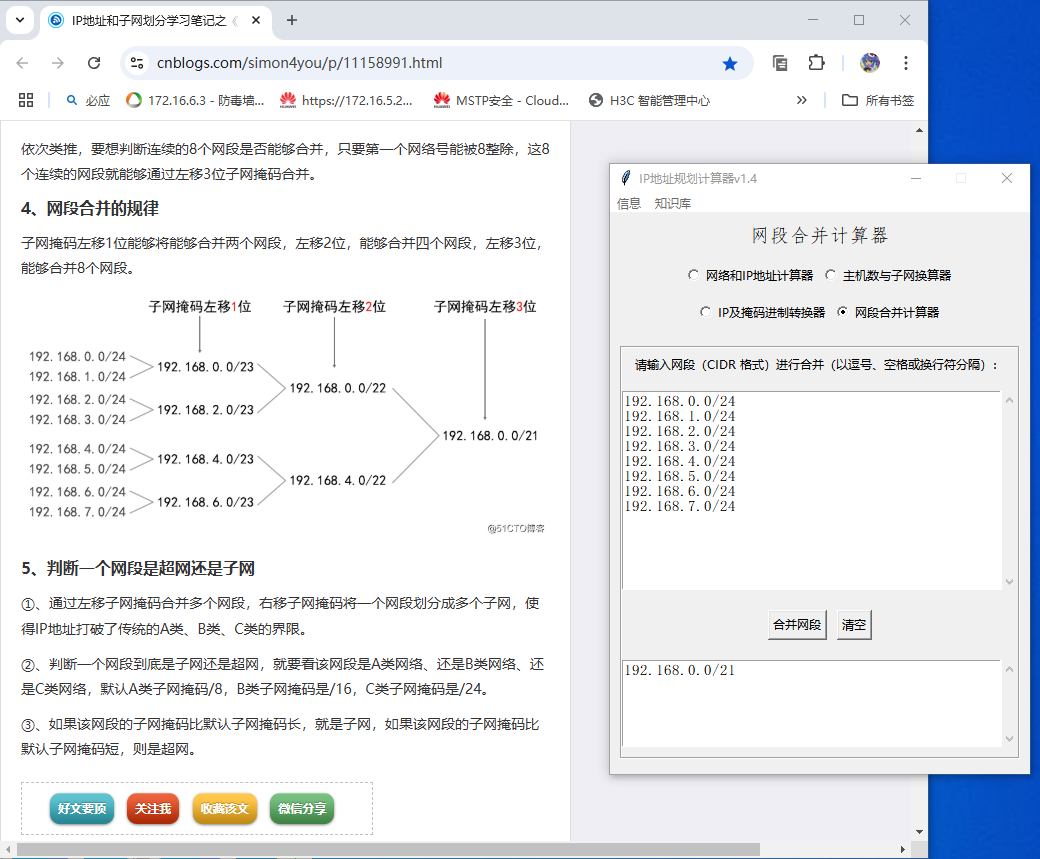Open the 知识库 menu in calculator

tap(673, 204)
